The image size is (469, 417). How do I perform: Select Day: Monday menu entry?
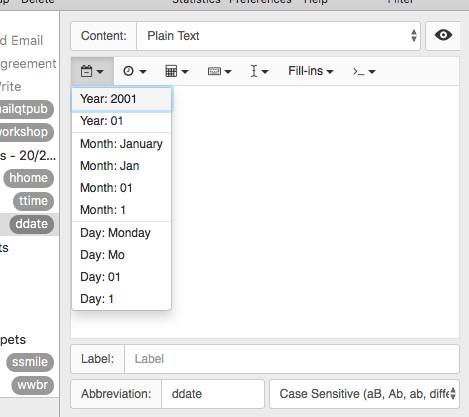tap(122, 233)
